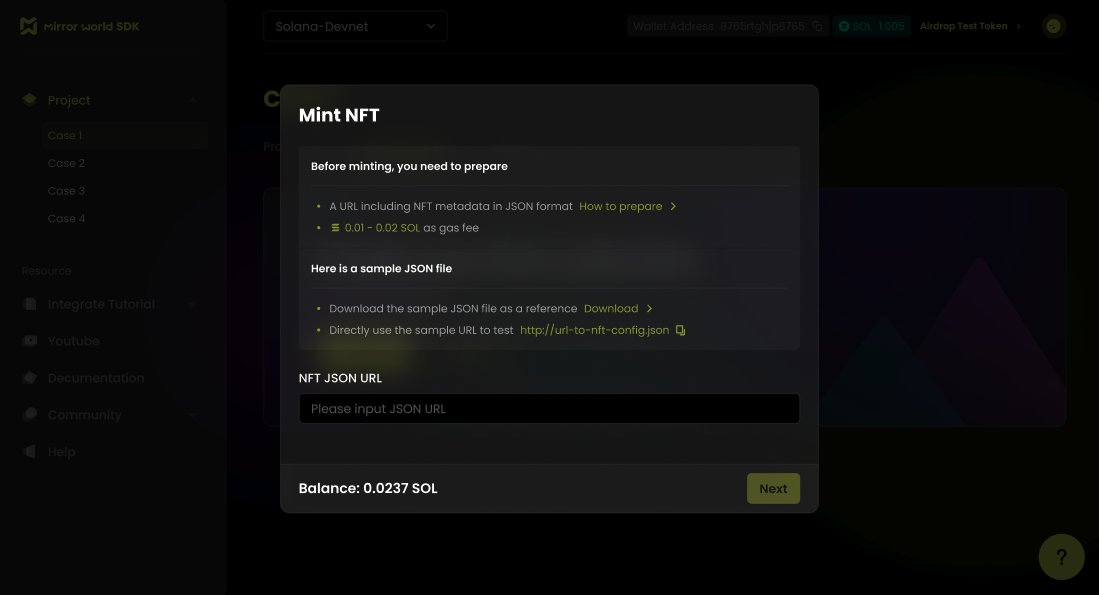Expand the Community submenu
The width and height of the screenshot is (1099, 595).
(192, 415)
